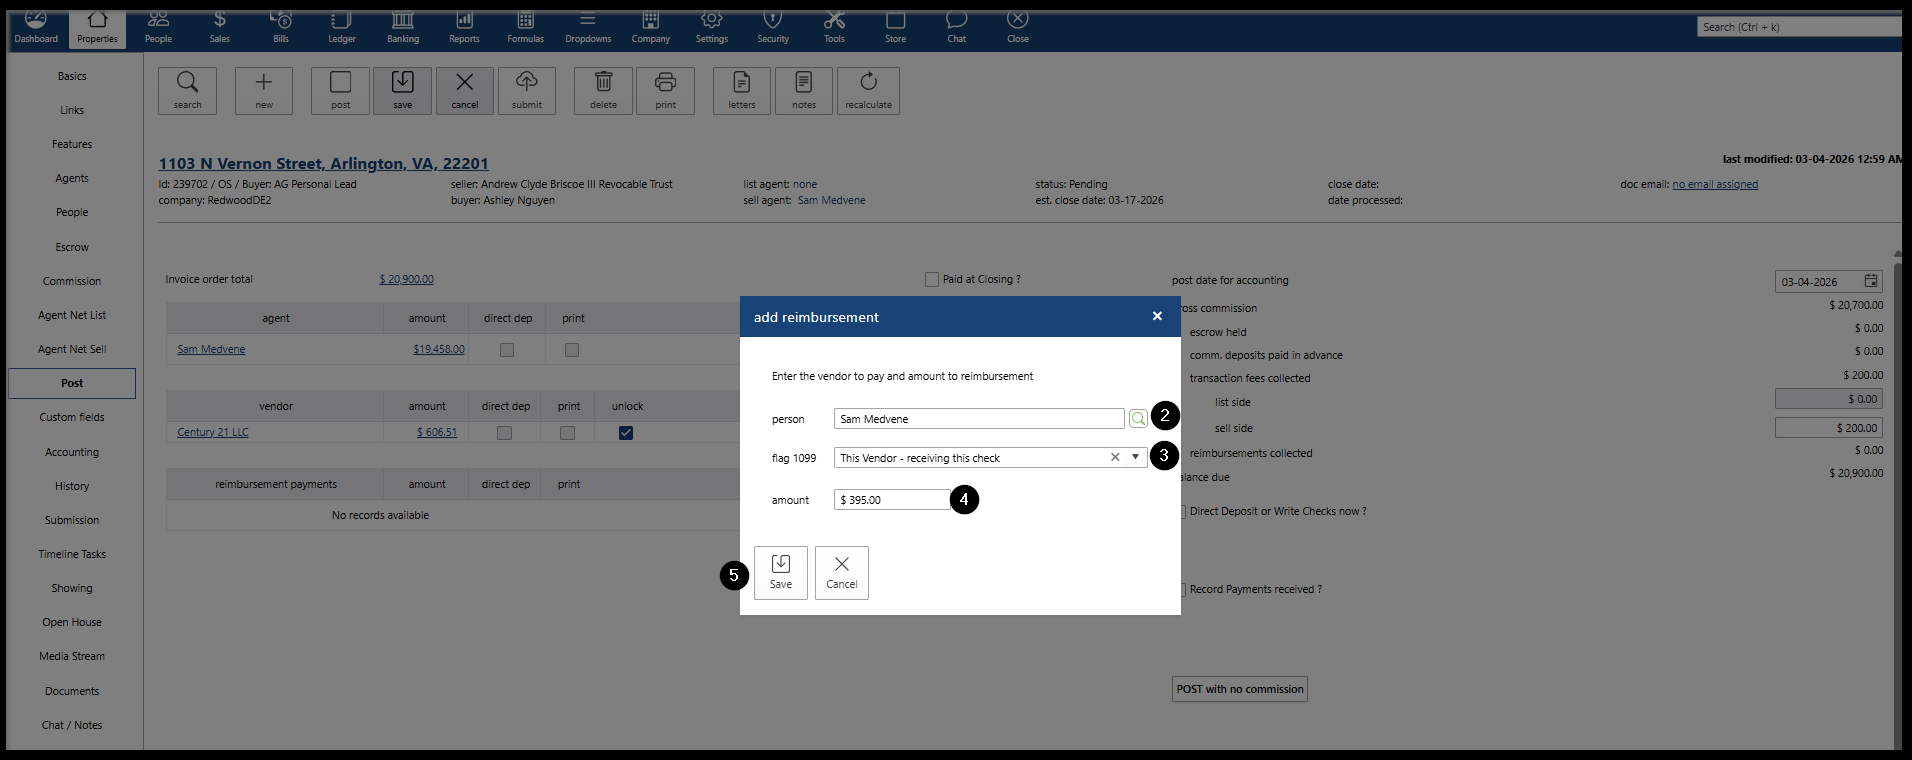This screenshot has width=1912, height=760.
Task: Expand the flag 1099 dropdown arrow
Action: click(1135, 458)
